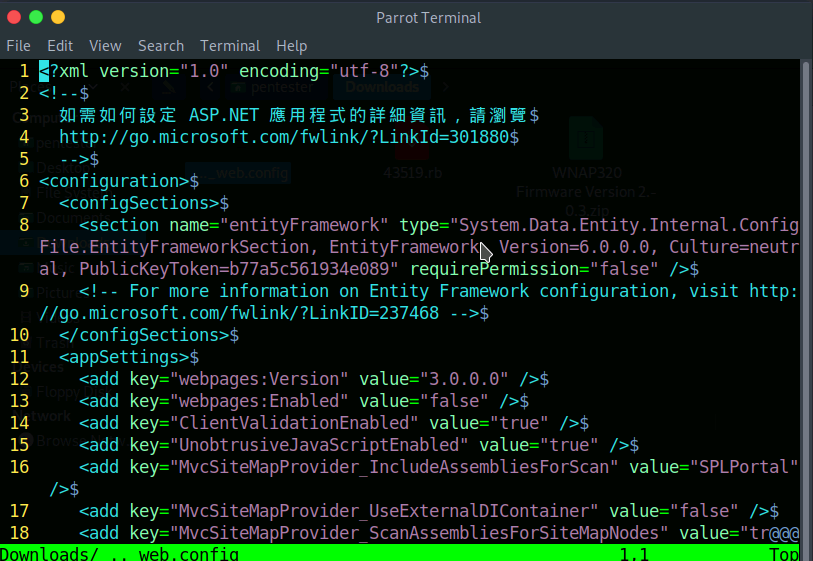The image size is (813, 561).
Task: Open the File menu
Action: [18, 46]
